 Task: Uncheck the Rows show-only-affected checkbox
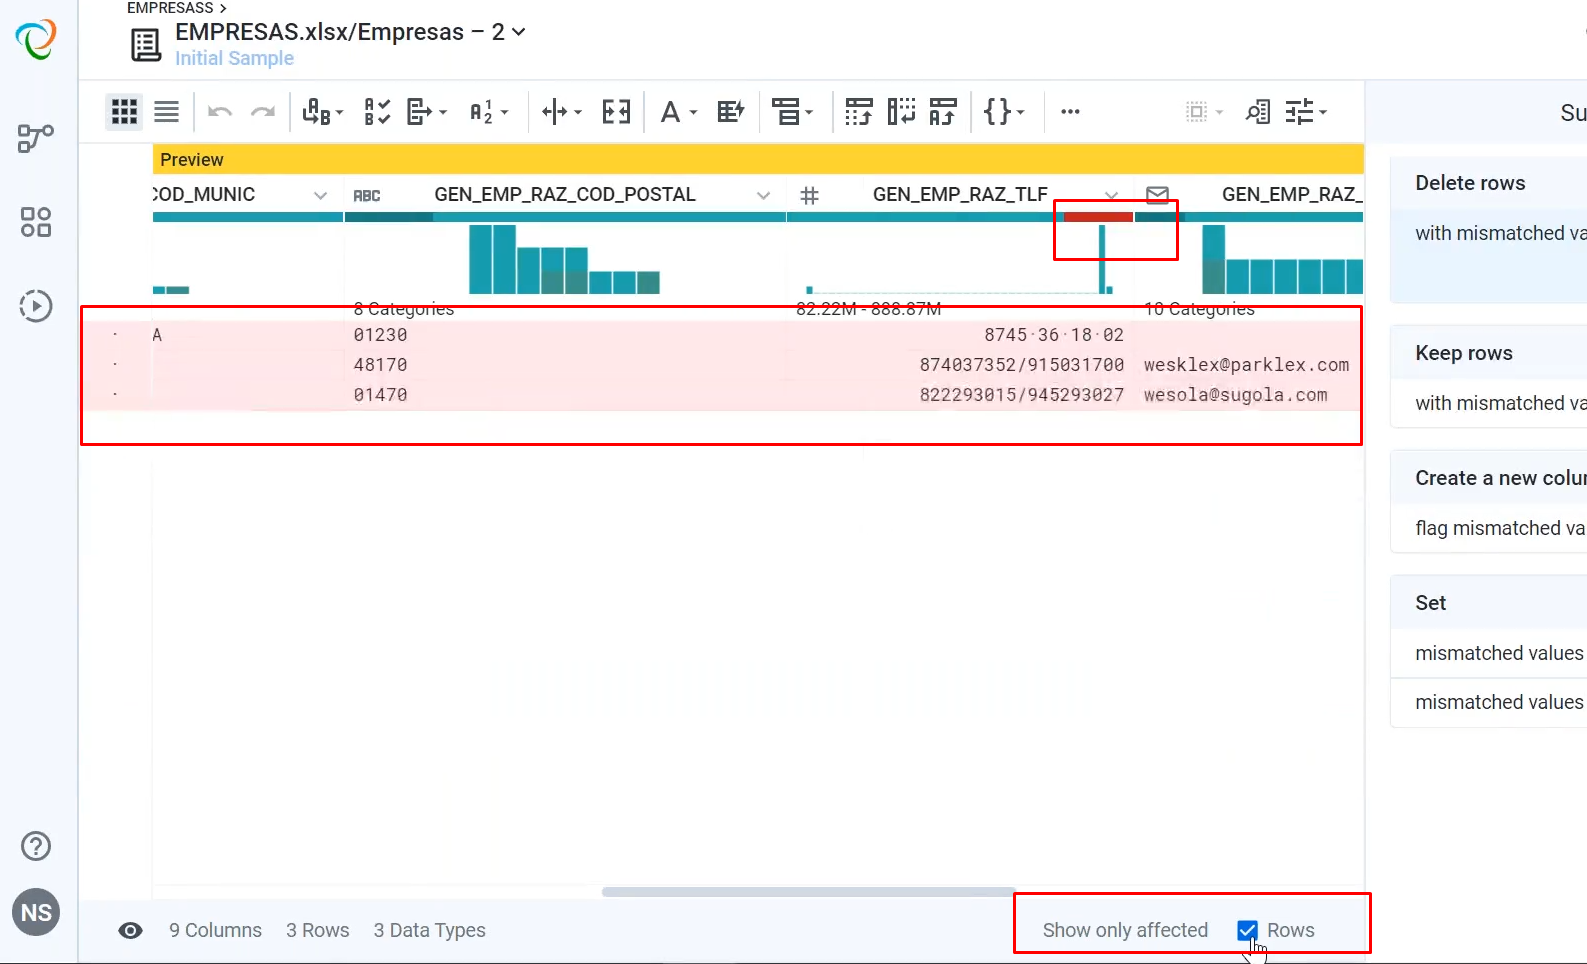1247,930
